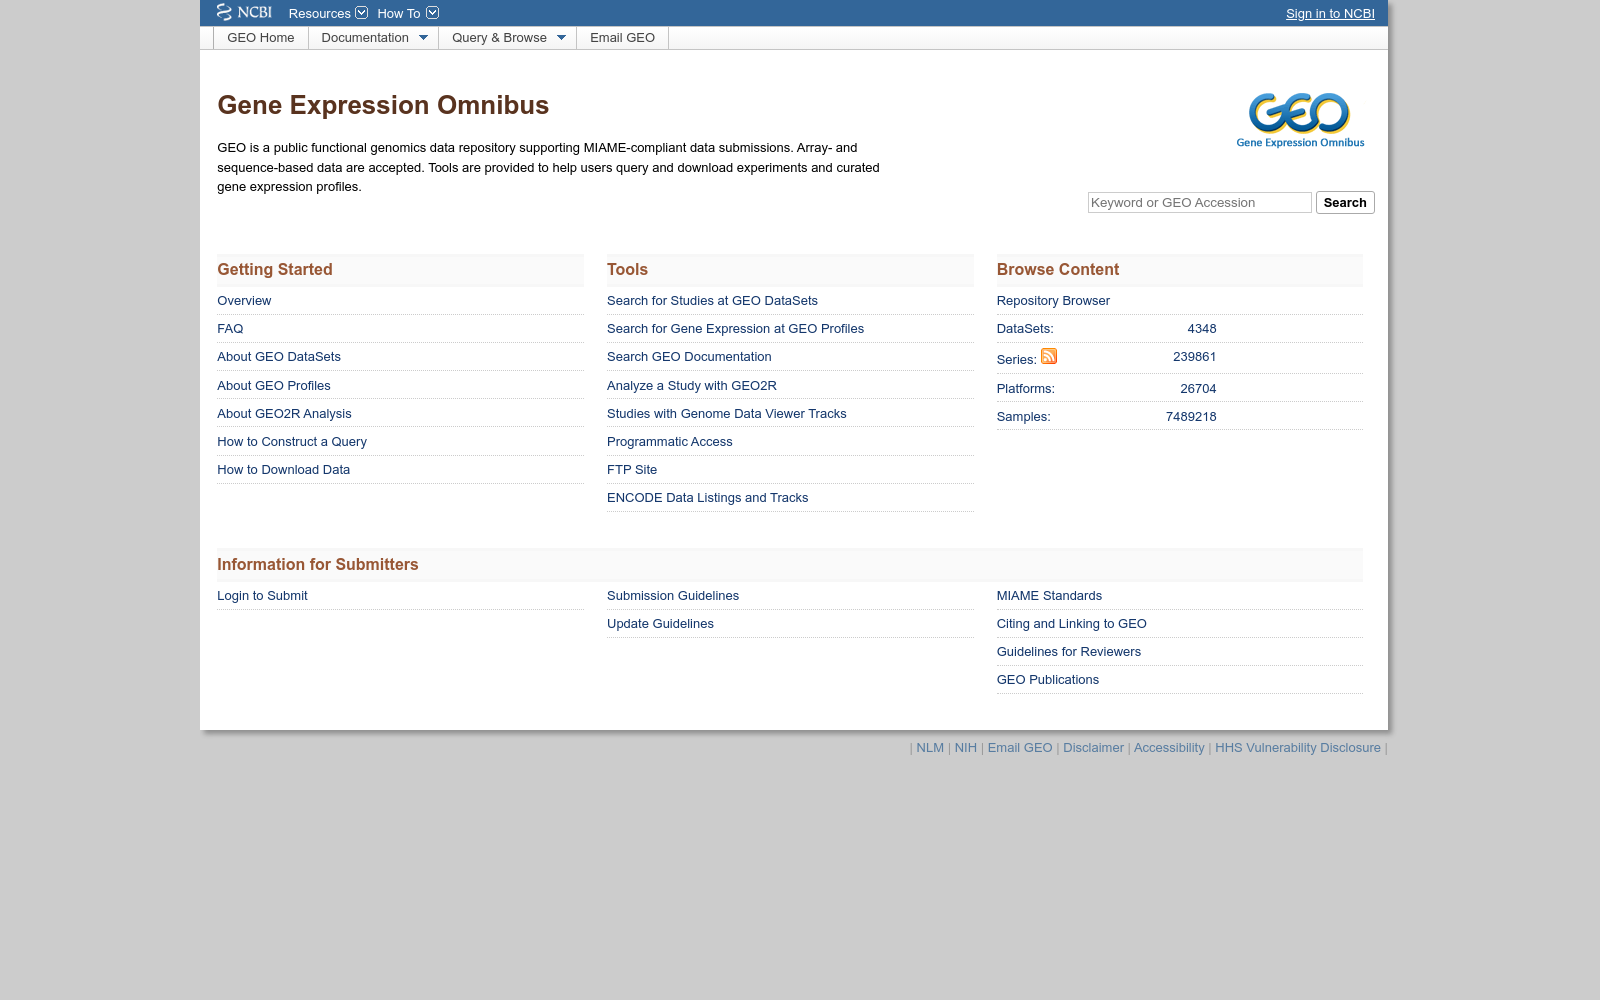Click the NCBI logo icon
Viewport: 1600px width, 1000px height.
point(244,12)
